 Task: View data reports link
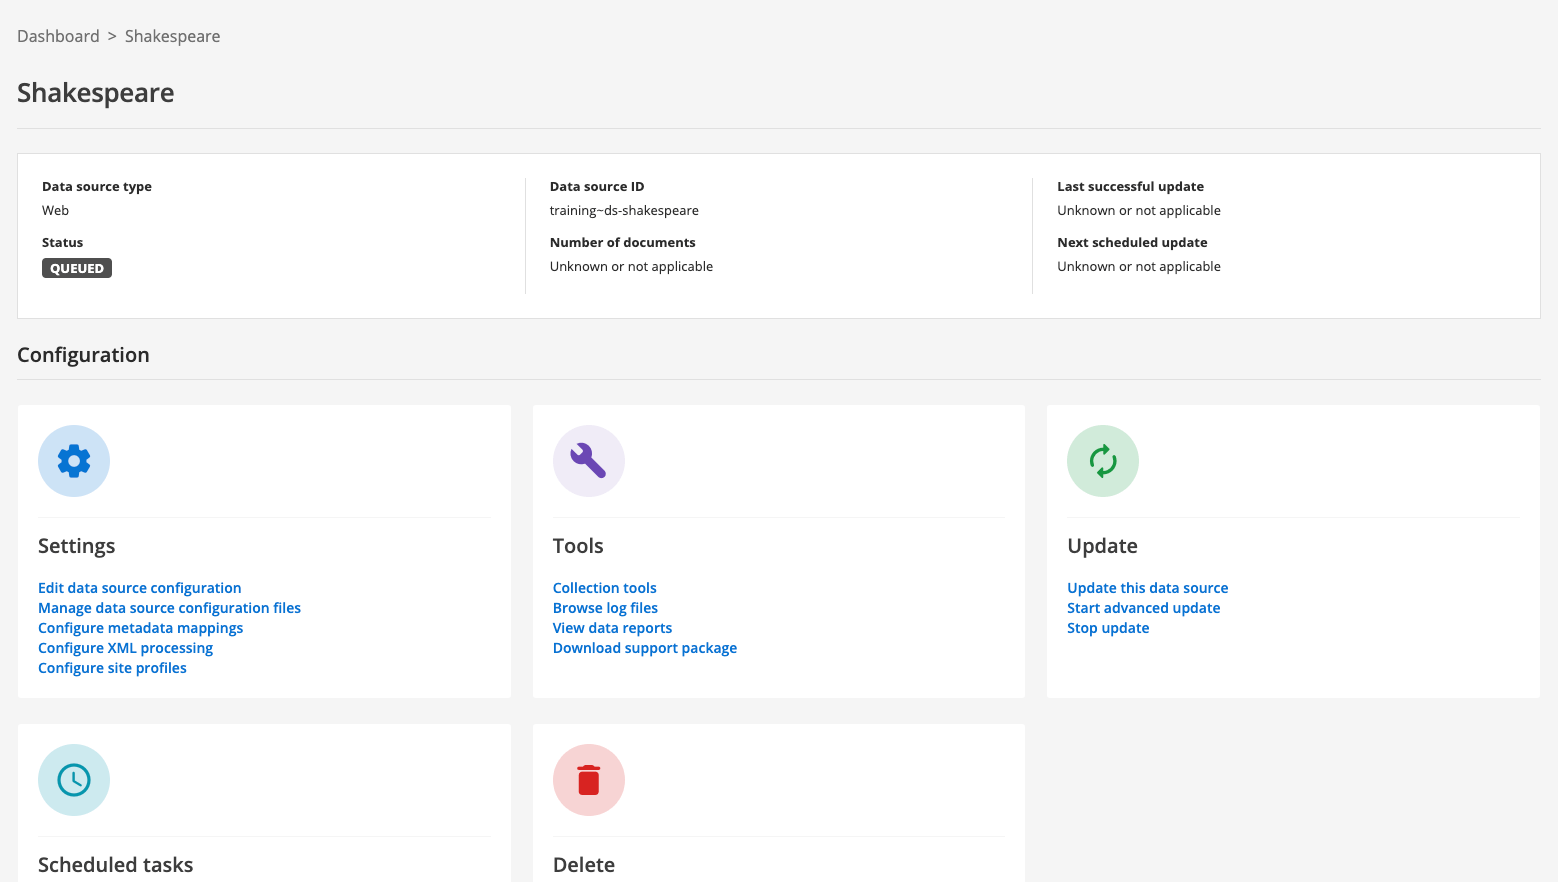[x=612, y=628]
